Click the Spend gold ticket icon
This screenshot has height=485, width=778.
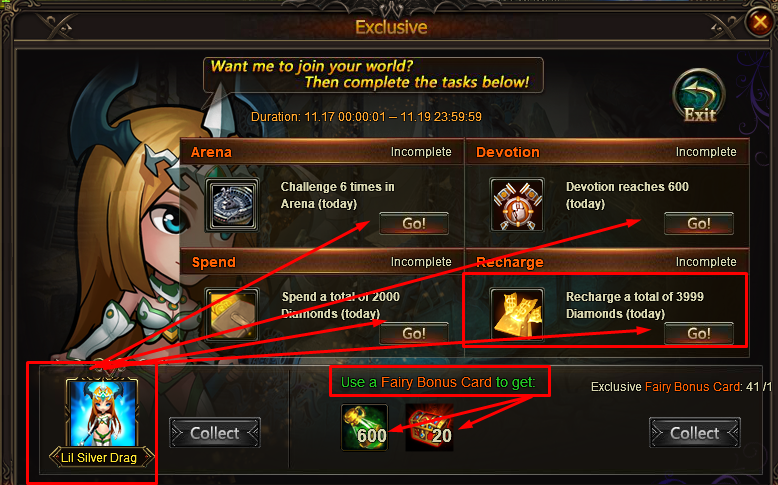point(232,315)
